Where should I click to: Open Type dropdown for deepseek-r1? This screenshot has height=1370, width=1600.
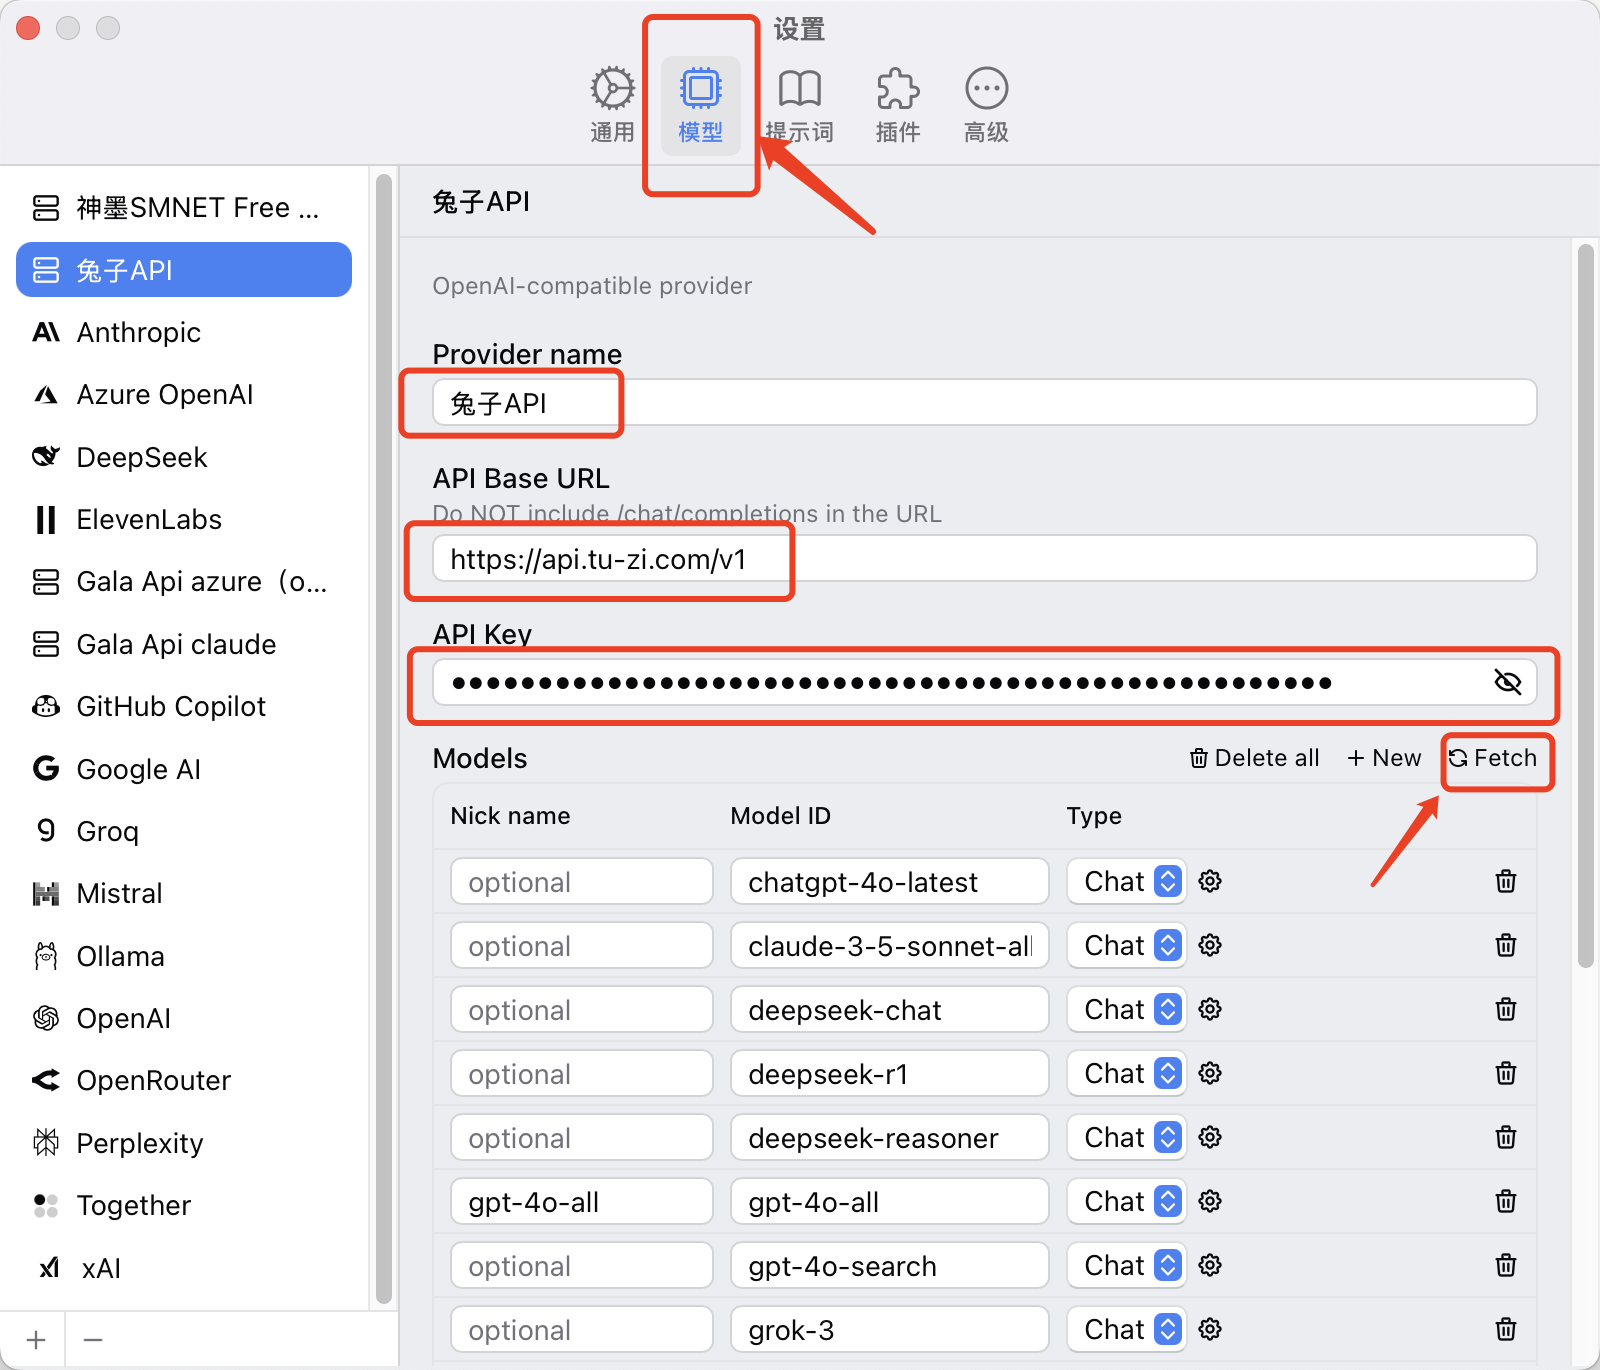tap(1127, 1073)
